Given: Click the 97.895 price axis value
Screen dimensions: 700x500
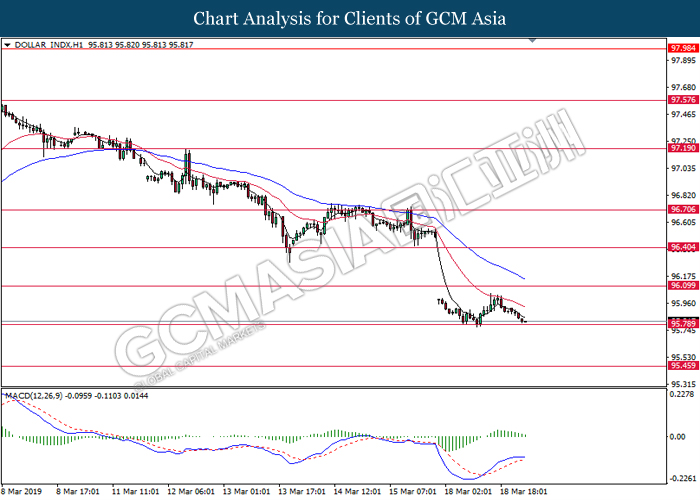Looking at the screenshot, I should [x=683, y=60].
